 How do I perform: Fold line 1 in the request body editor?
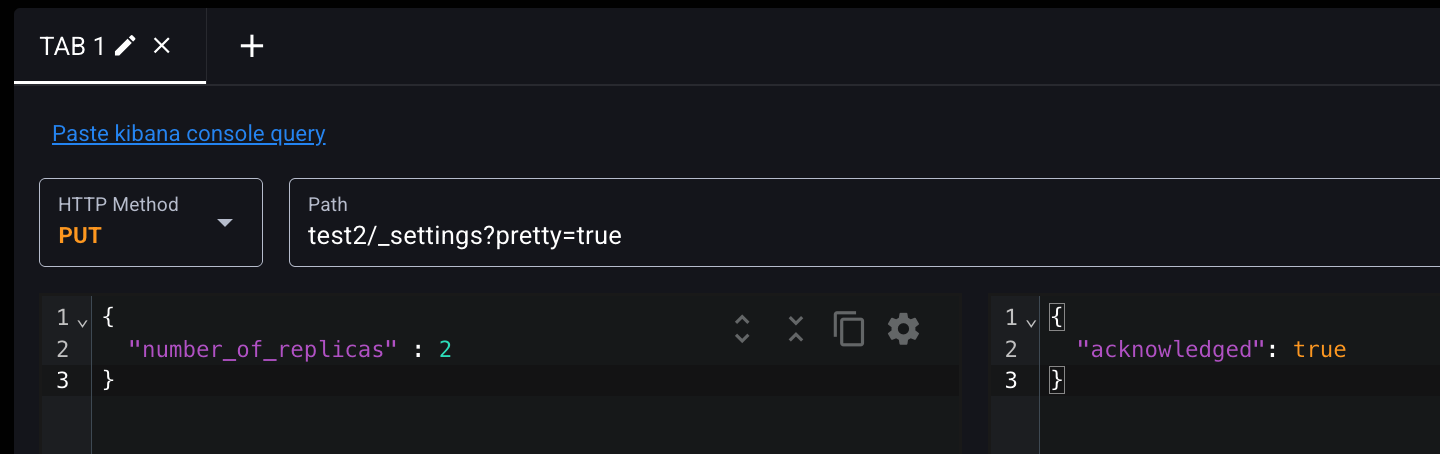pyautogui.click(x=82, y=321)
